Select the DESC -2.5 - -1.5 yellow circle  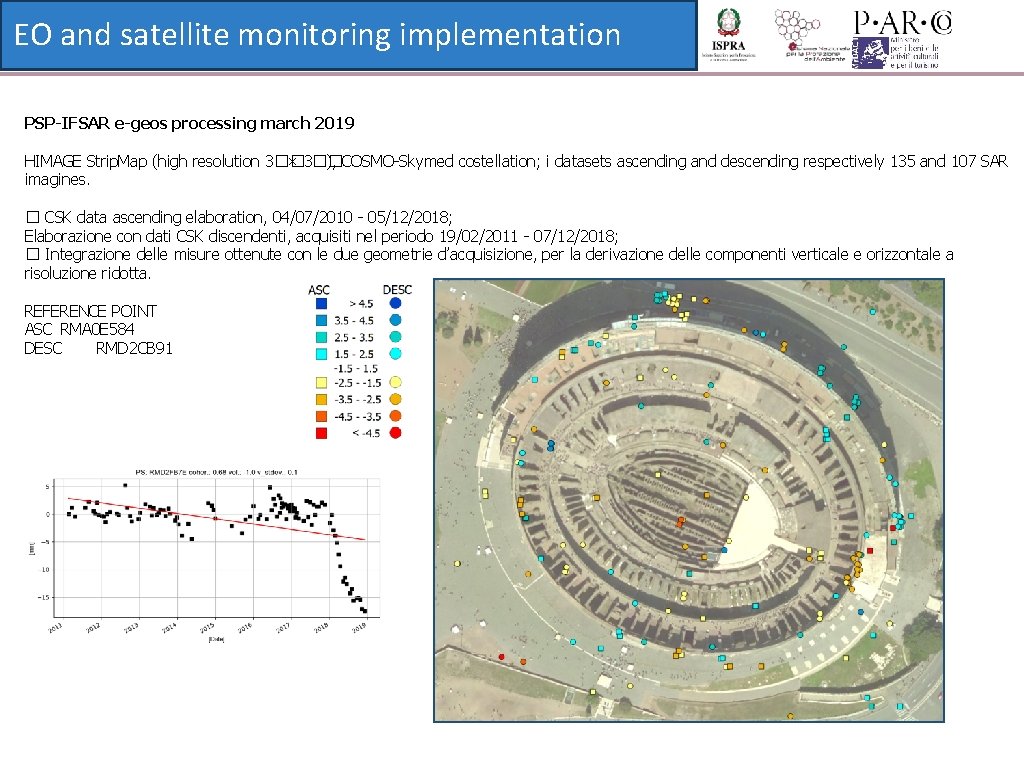coord(395,383)
